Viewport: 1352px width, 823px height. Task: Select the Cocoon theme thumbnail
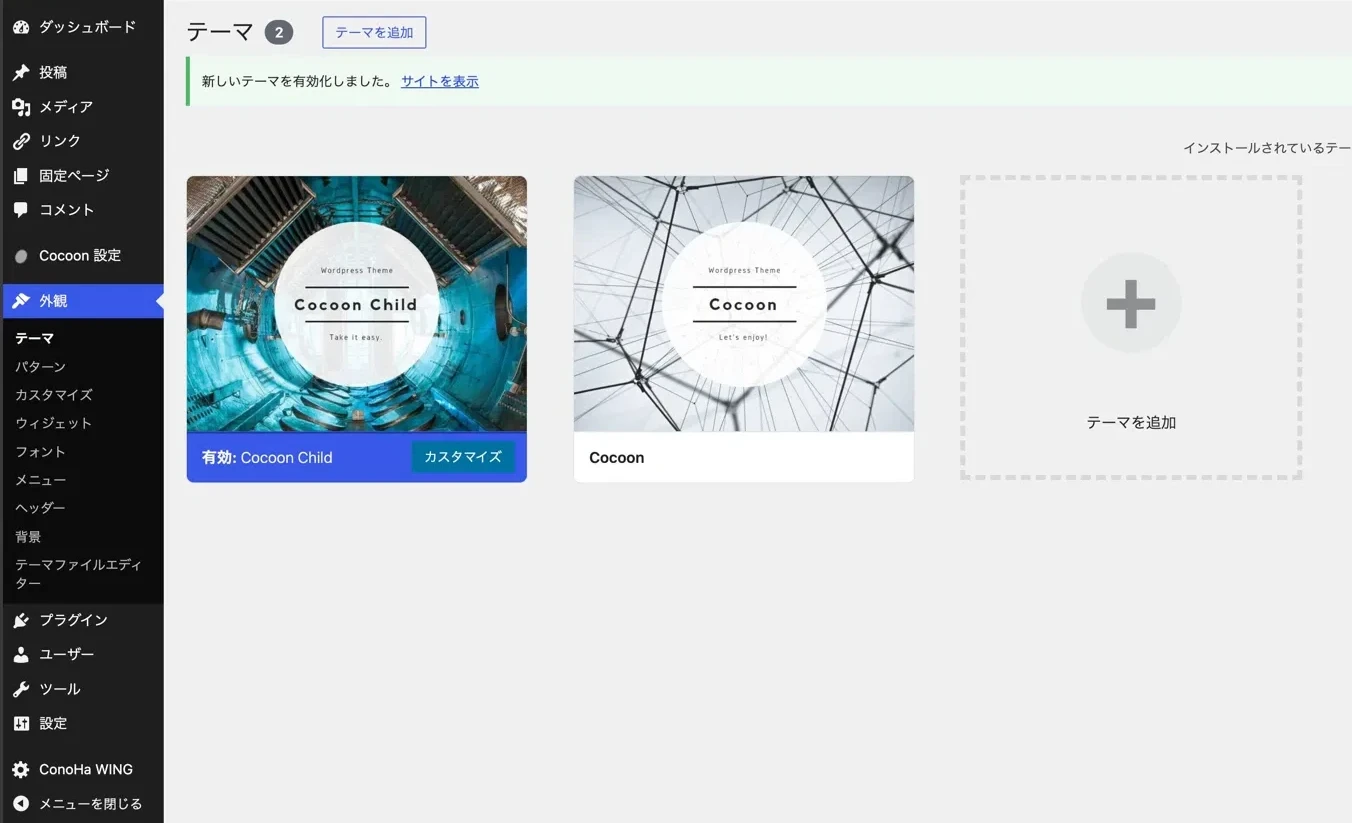point(744,304)
